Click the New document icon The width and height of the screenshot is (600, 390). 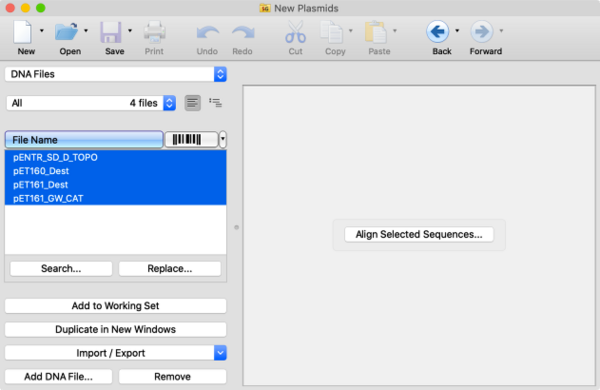click(23, 32)
